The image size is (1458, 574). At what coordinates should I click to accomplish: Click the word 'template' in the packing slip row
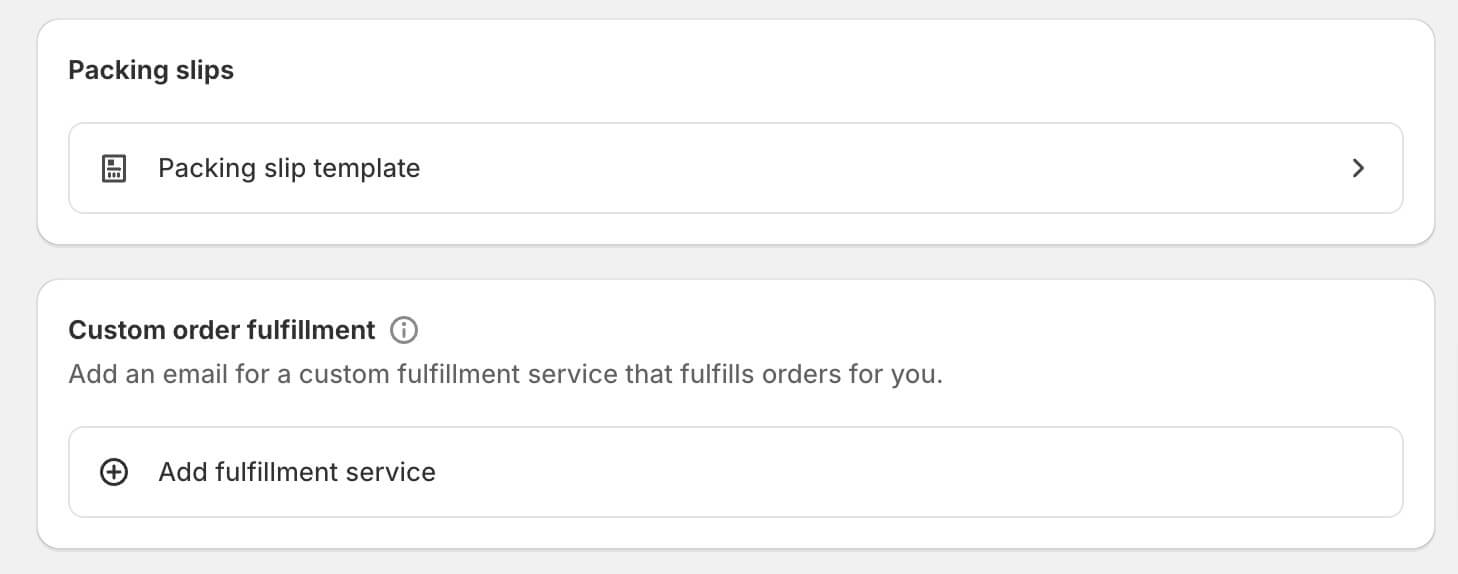click(x=366, y=168)
